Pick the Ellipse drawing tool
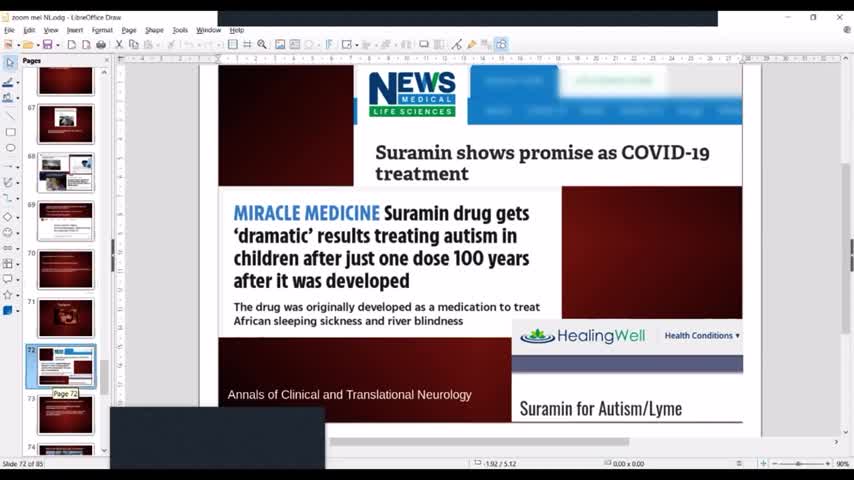Image resolution: width=854 pixels, height=480 pixels. (10, 148)
